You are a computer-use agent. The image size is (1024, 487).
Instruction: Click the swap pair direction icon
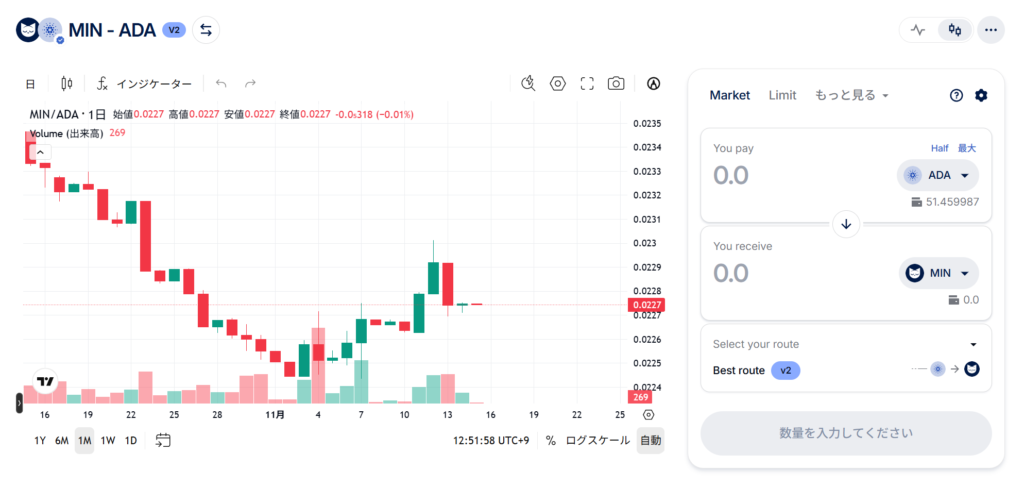[x=206, y=30]
